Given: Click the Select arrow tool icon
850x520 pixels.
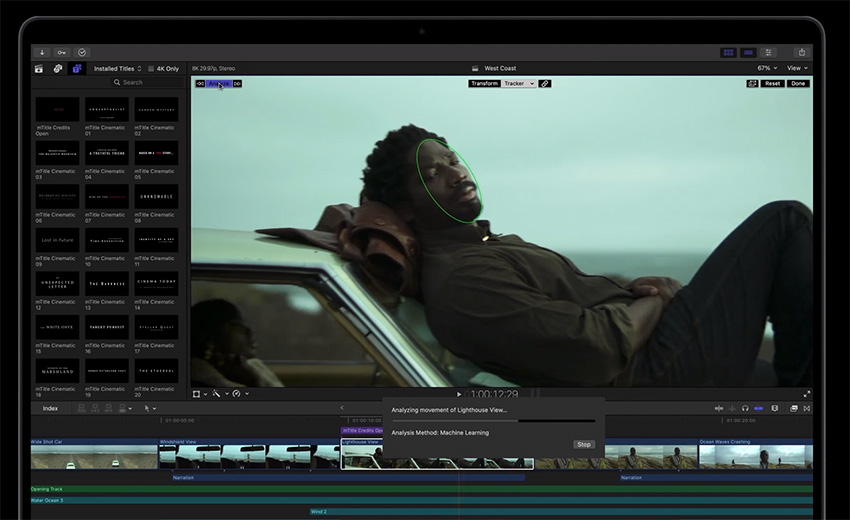Looking at the screenshot, I should (x=146, y=408).
